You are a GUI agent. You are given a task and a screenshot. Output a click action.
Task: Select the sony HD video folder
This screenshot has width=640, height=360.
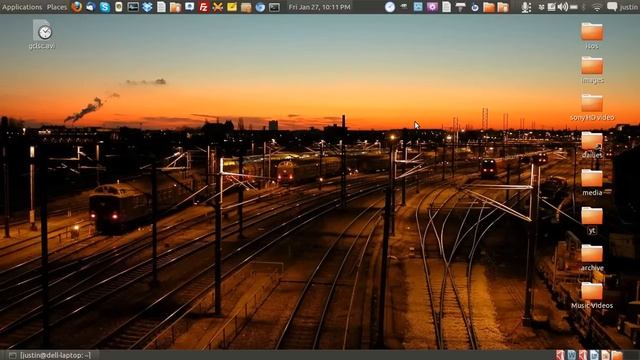[592, 107]
